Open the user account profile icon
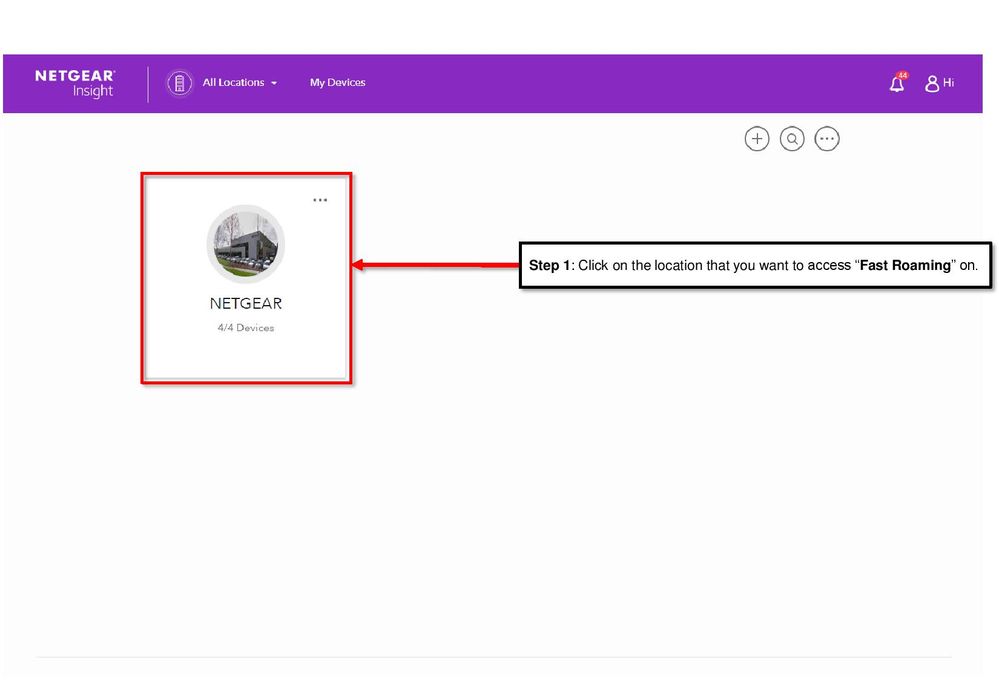Viewport: 999px width, 681px height. (x=932, y=83)
